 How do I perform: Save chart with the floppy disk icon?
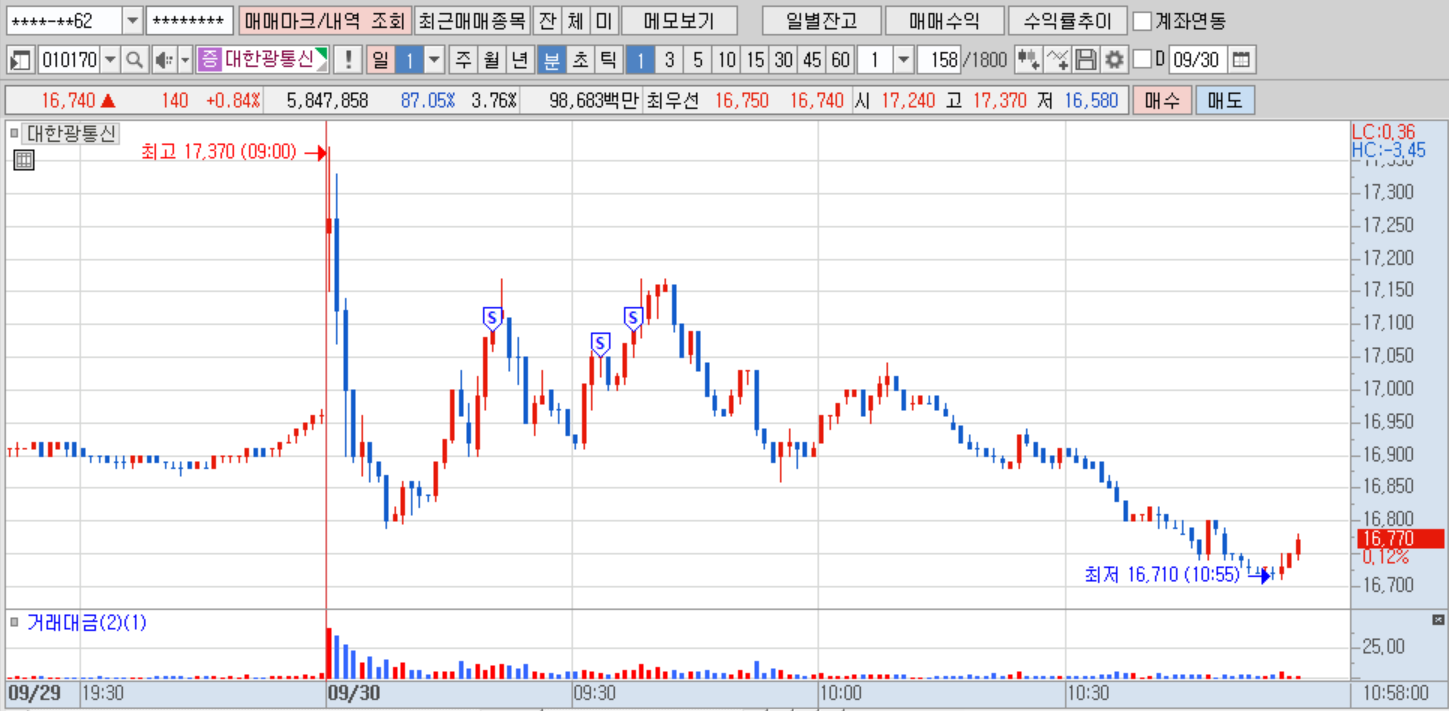pos(1086,60)
